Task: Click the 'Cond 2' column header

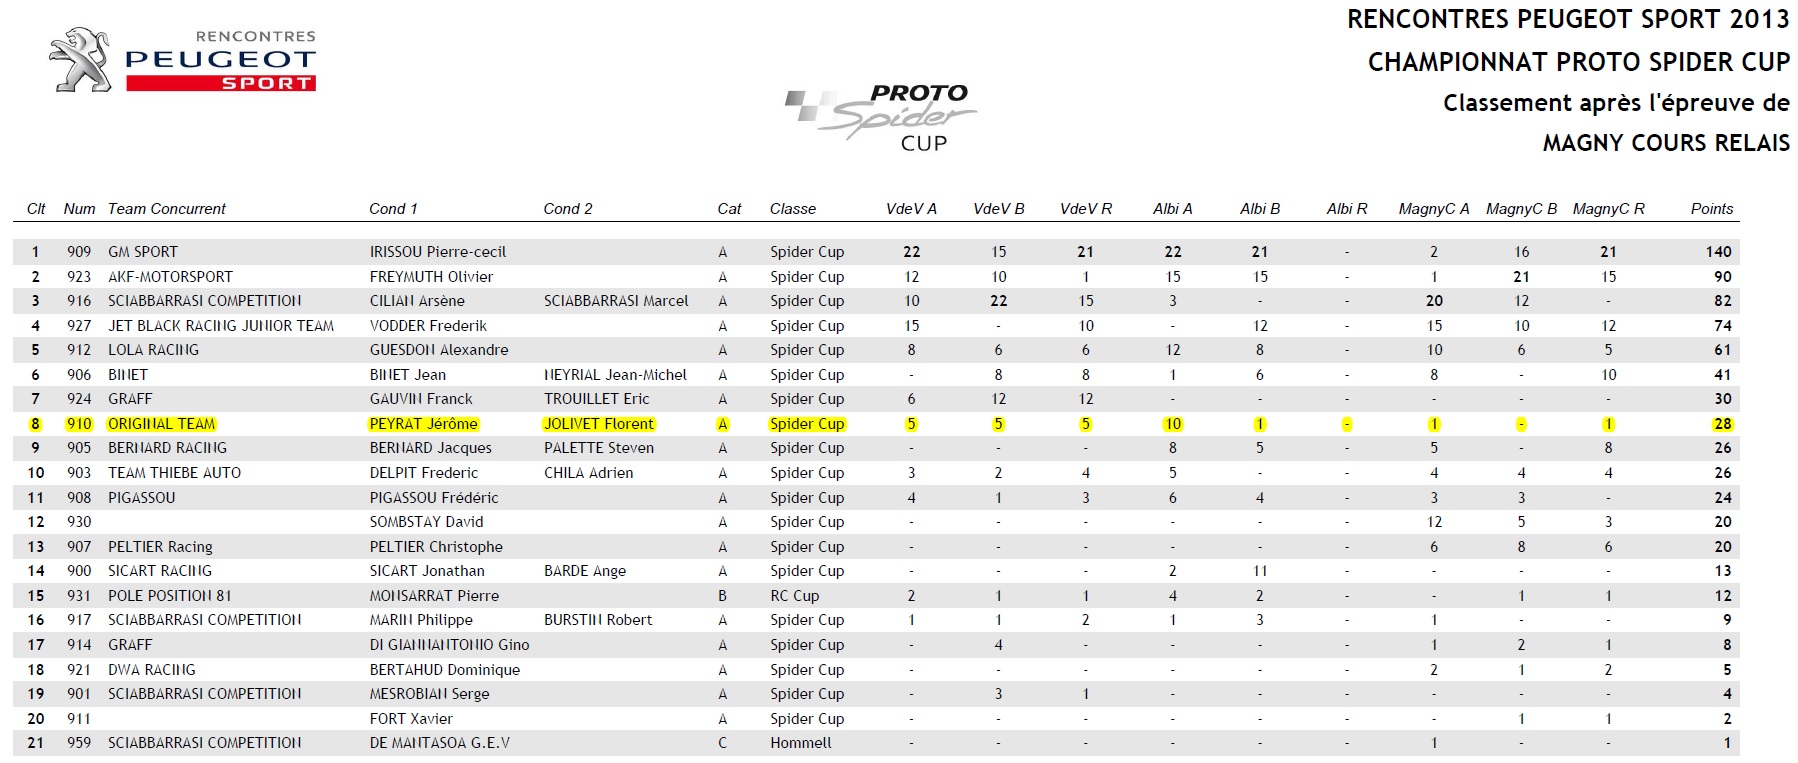Action: click(568, 209)
